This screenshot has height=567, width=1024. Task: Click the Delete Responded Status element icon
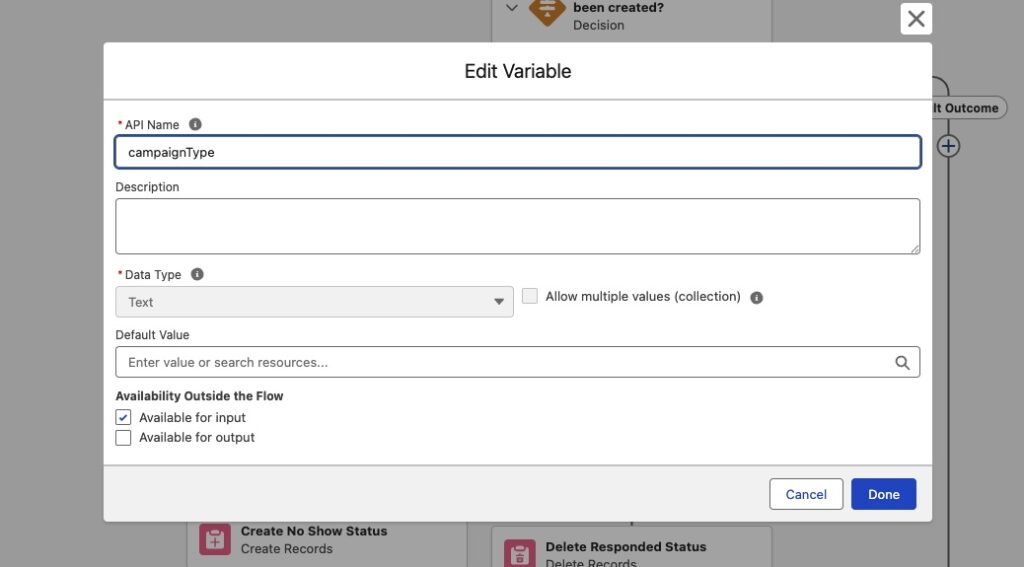tap(519, 554)
